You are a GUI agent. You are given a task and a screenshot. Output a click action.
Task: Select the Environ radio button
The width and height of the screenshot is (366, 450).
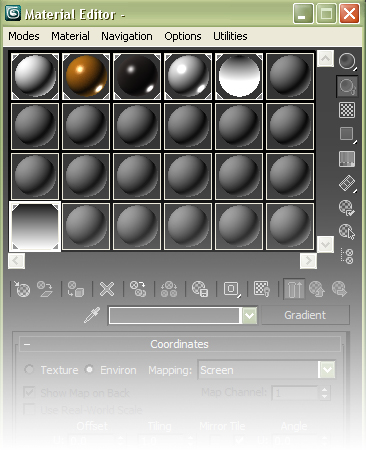pyautogui.click(x=89, y=370)
